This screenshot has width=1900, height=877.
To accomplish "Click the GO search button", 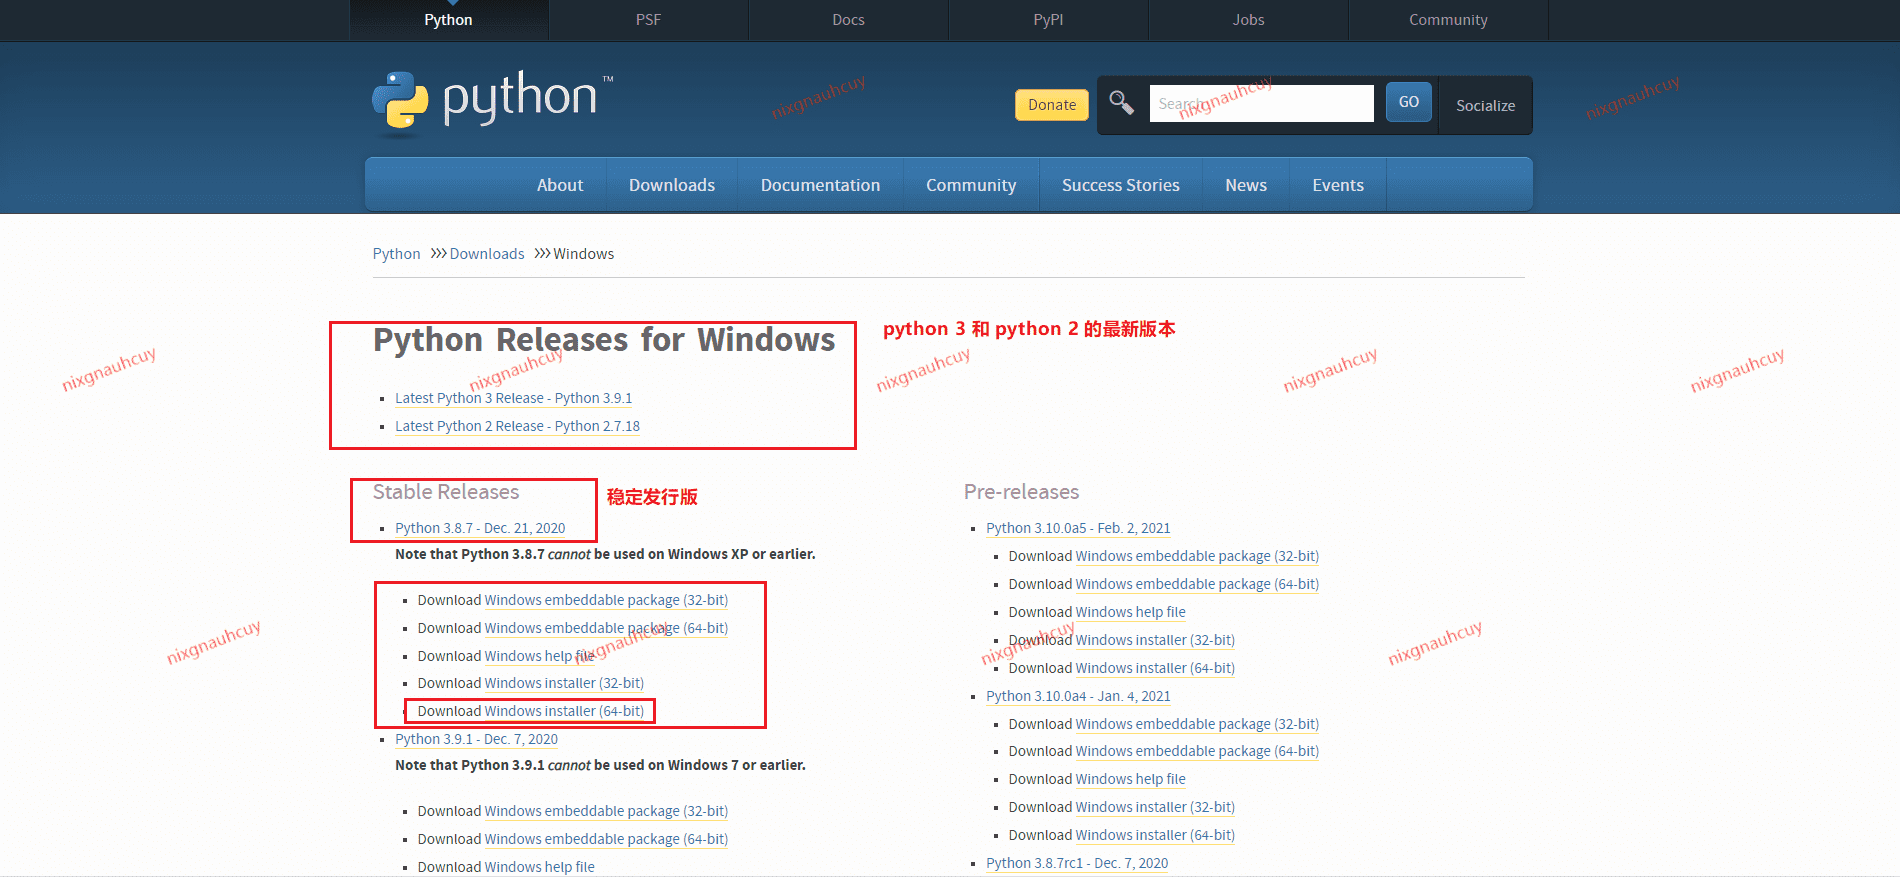I will click(x=1409, y=102).
